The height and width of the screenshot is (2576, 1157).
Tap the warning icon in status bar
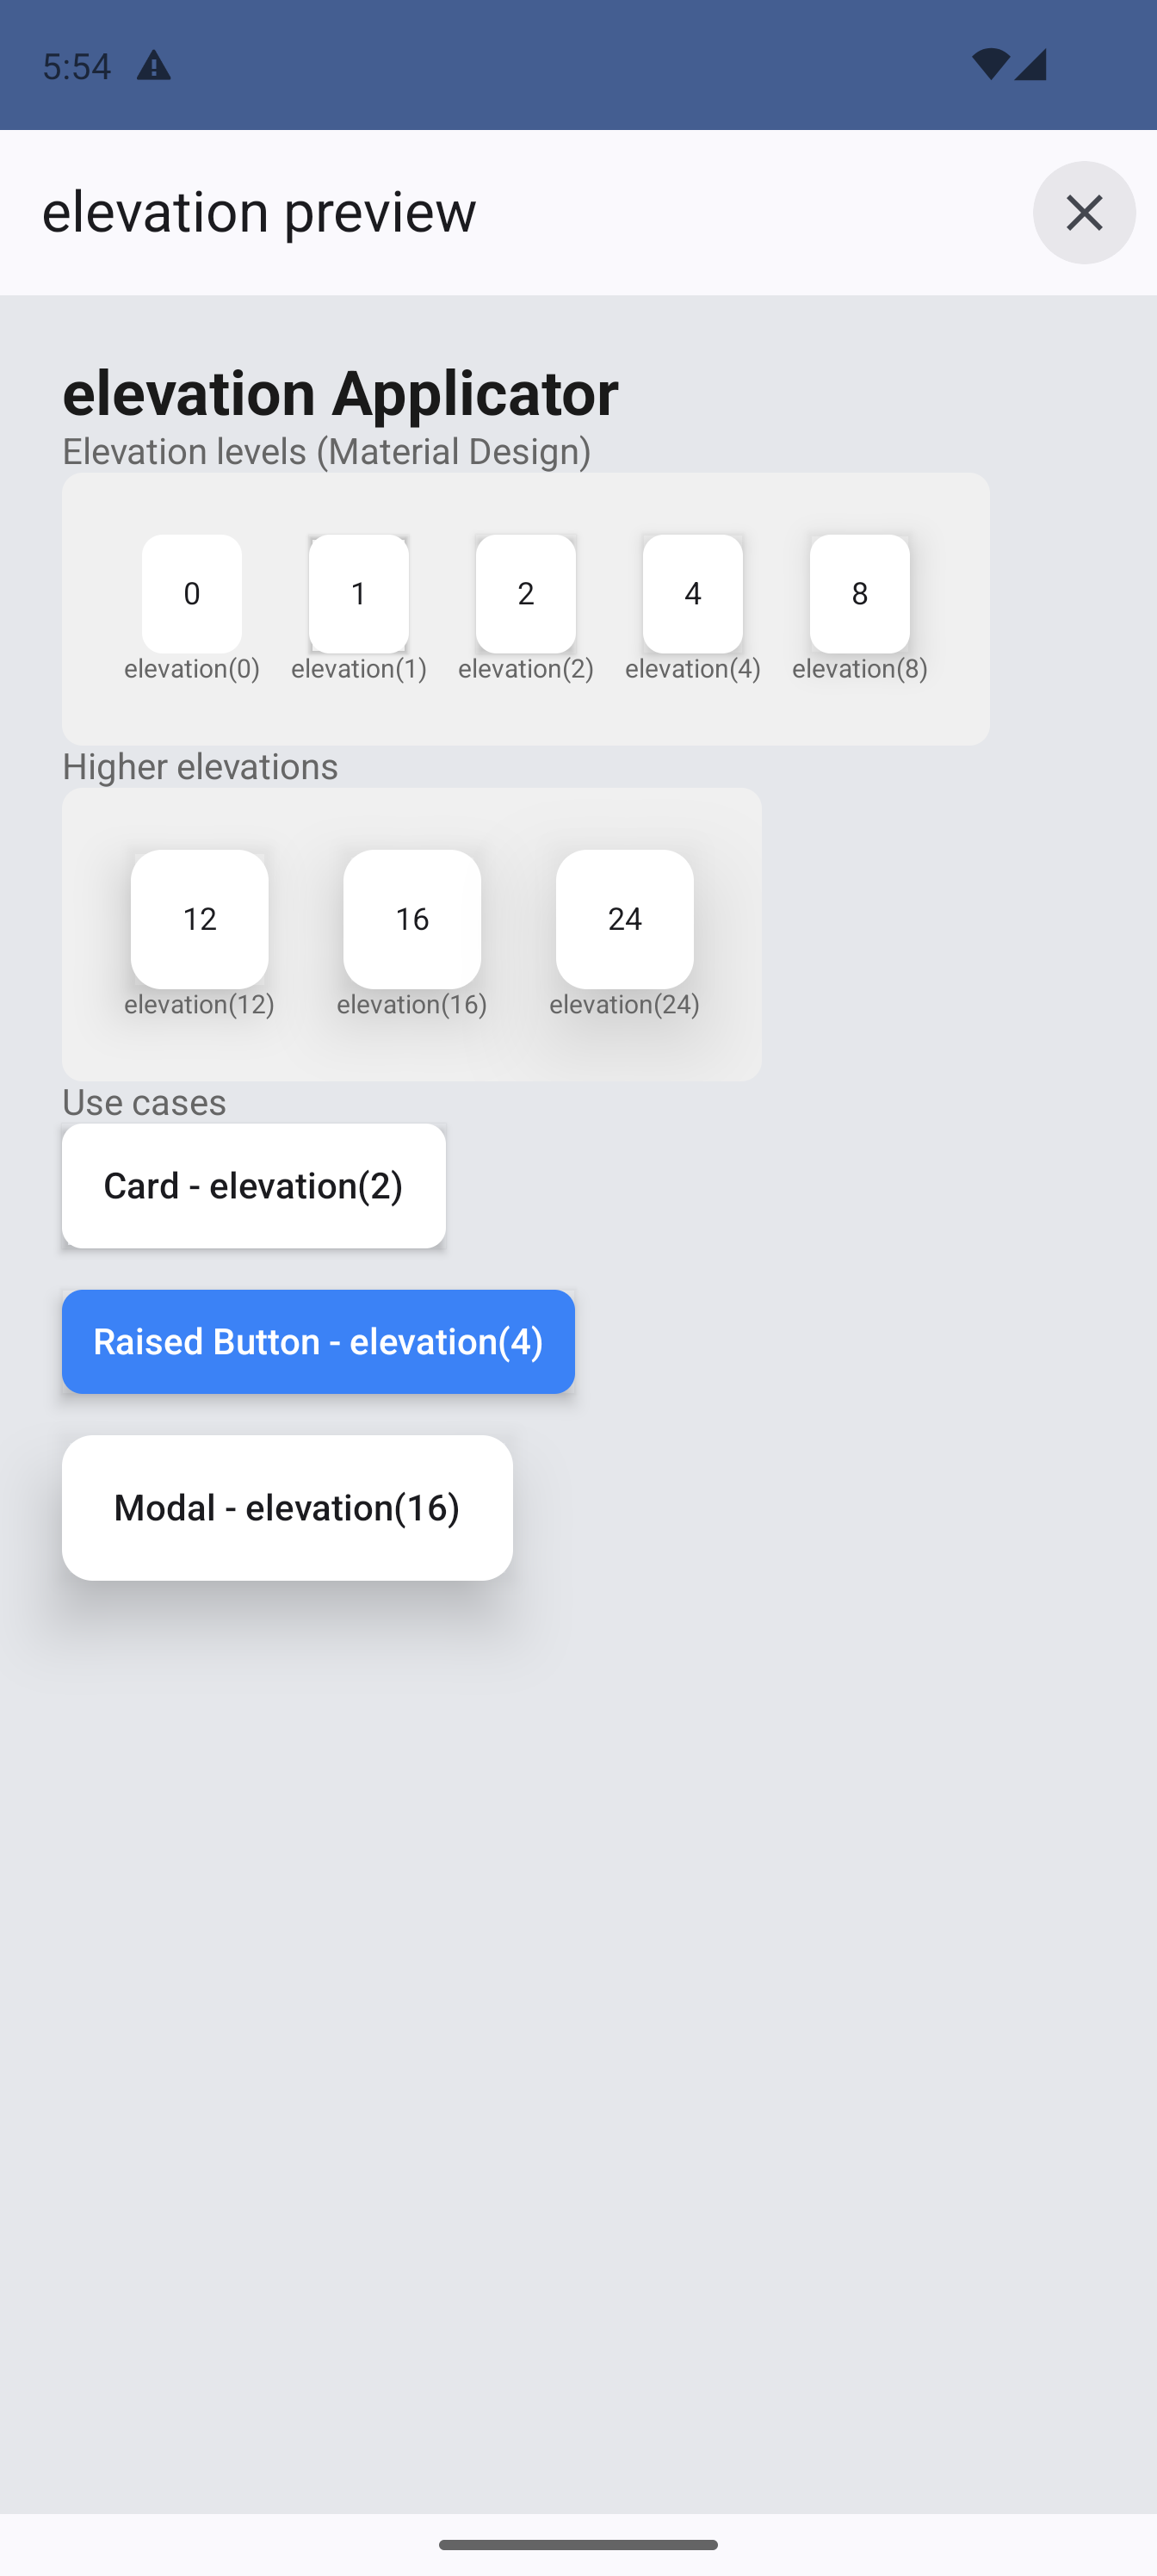click(x=153, y=66)
